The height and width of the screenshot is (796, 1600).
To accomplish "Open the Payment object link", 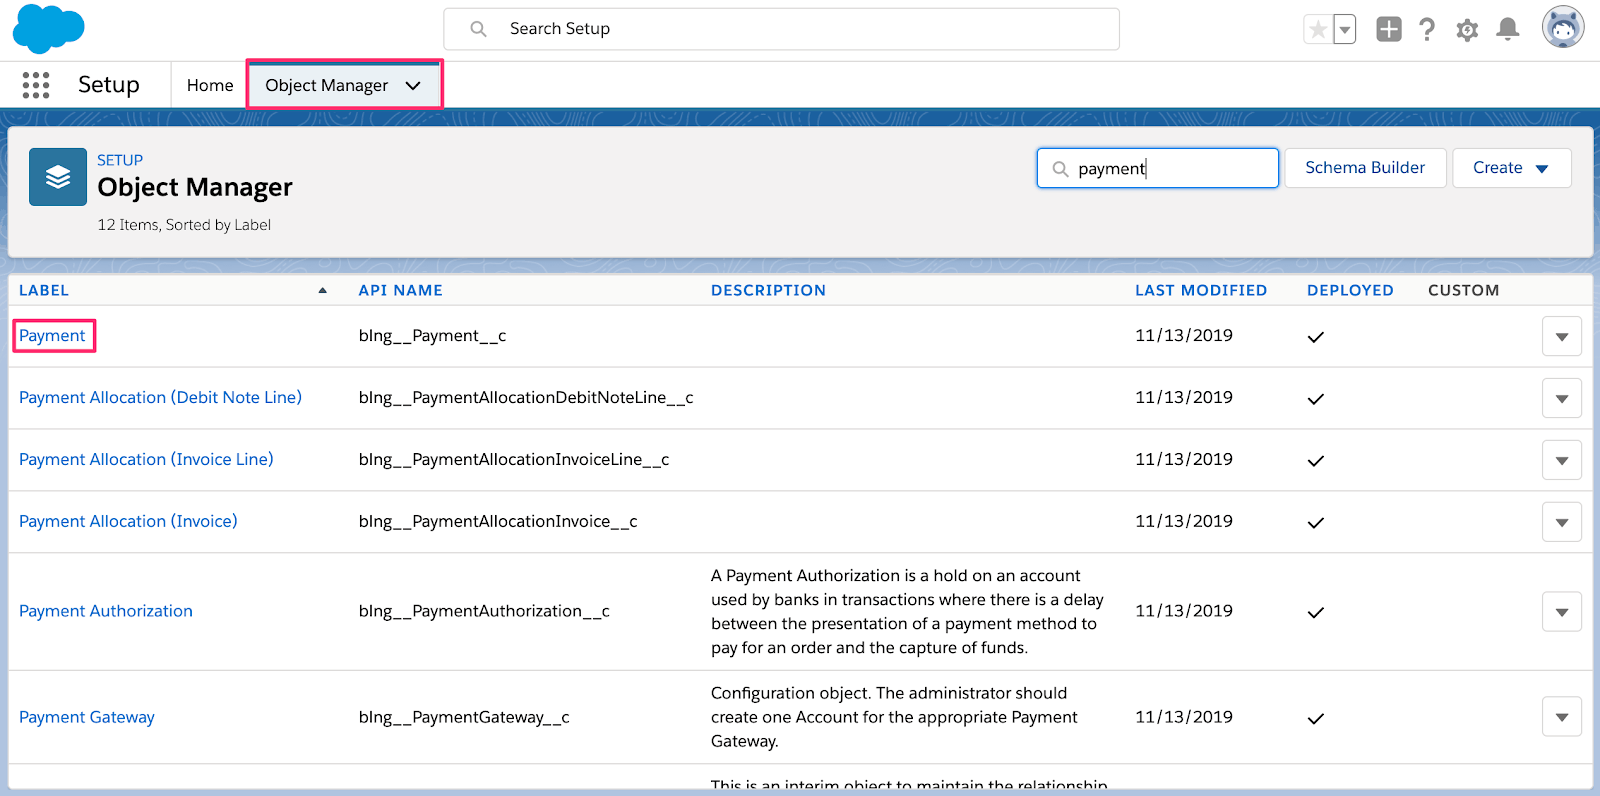I will click(x=52, y=336).
